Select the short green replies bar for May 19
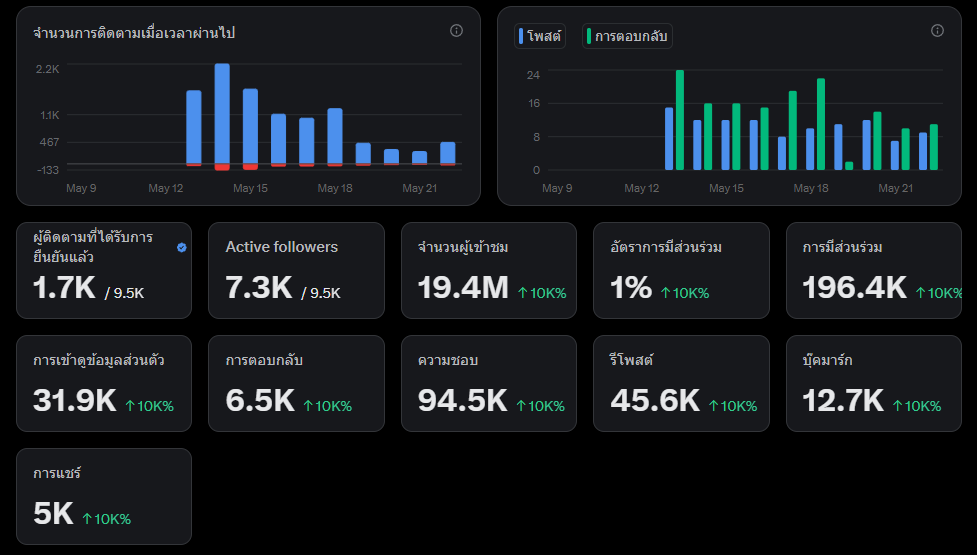The width and height of the screenshot is (977, 555). tap(849, 166)
